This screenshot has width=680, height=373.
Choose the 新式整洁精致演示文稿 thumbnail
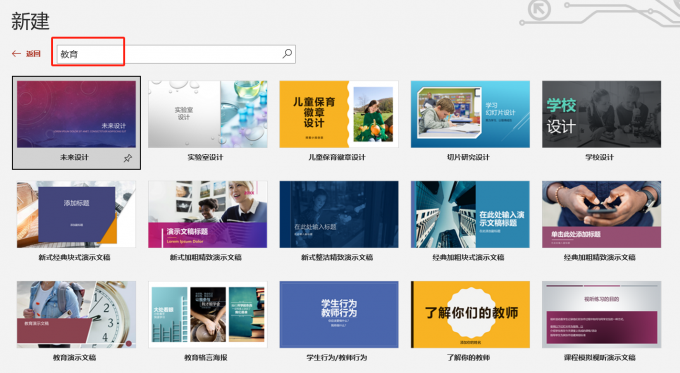(339, 214)
